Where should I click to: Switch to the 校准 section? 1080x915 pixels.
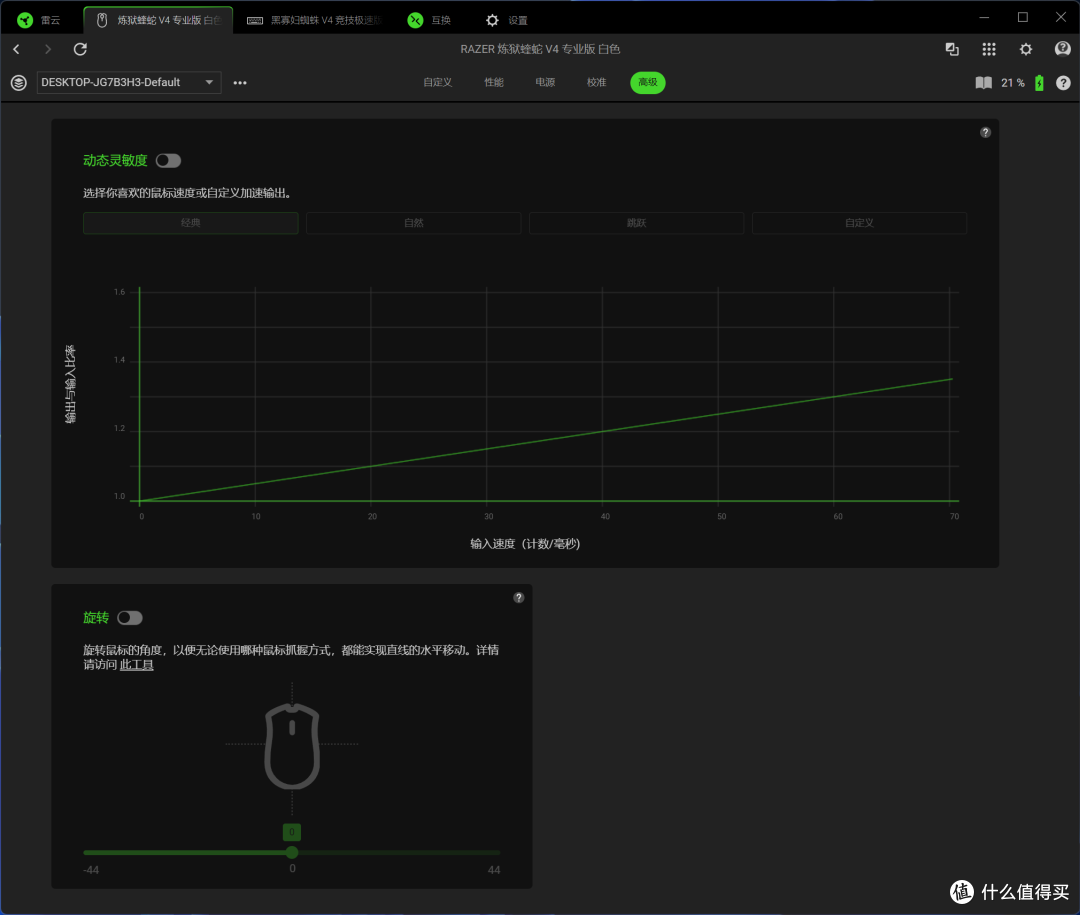click(x=596, y=83)
